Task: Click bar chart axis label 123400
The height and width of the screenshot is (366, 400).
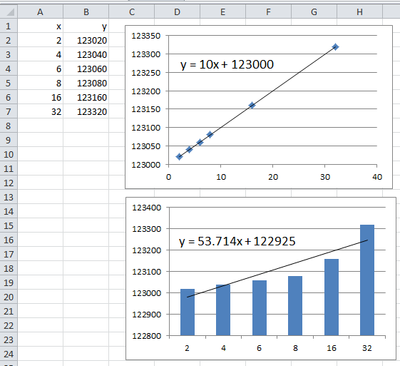Action: click(147, 208)
